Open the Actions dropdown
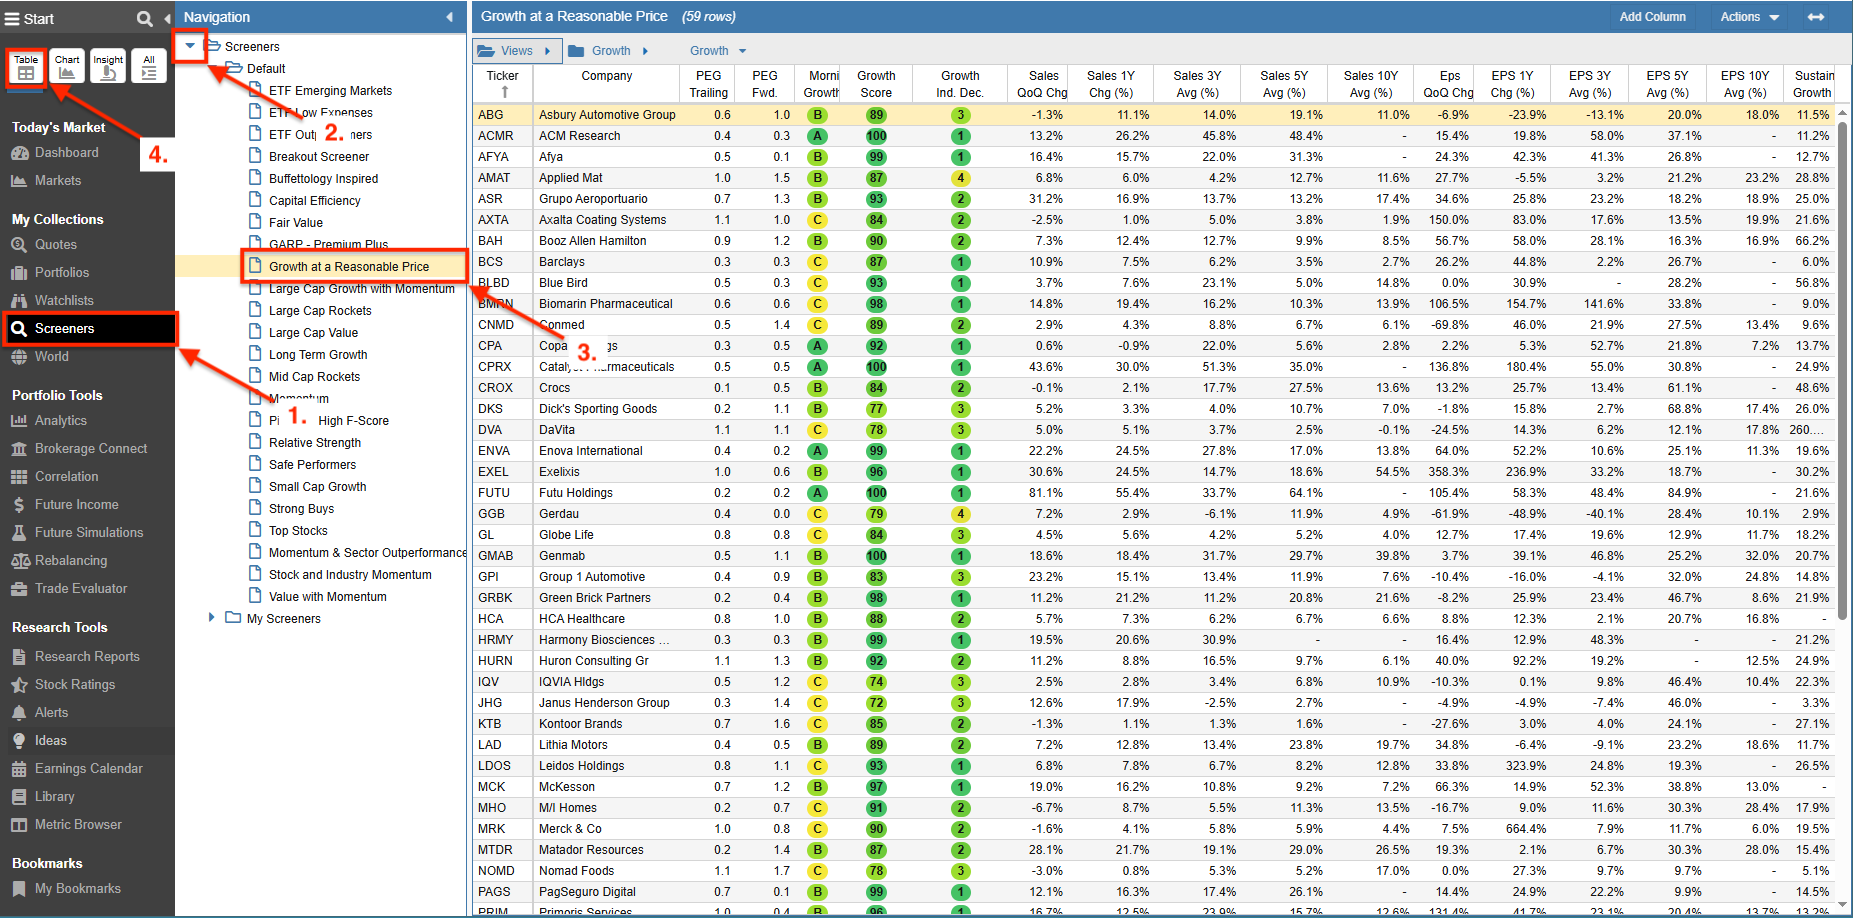Image resolution: width=1853 pixels, height=918 pixels. (1750, 17)
